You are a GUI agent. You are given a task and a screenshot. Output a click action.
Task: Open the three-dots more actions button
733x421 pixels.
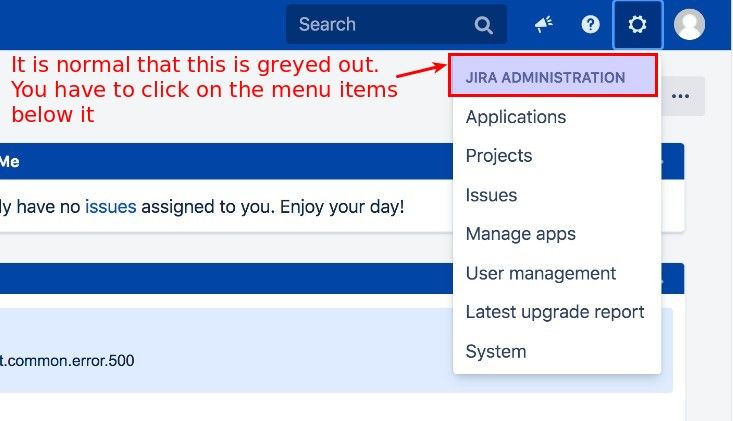click(680, 96)
